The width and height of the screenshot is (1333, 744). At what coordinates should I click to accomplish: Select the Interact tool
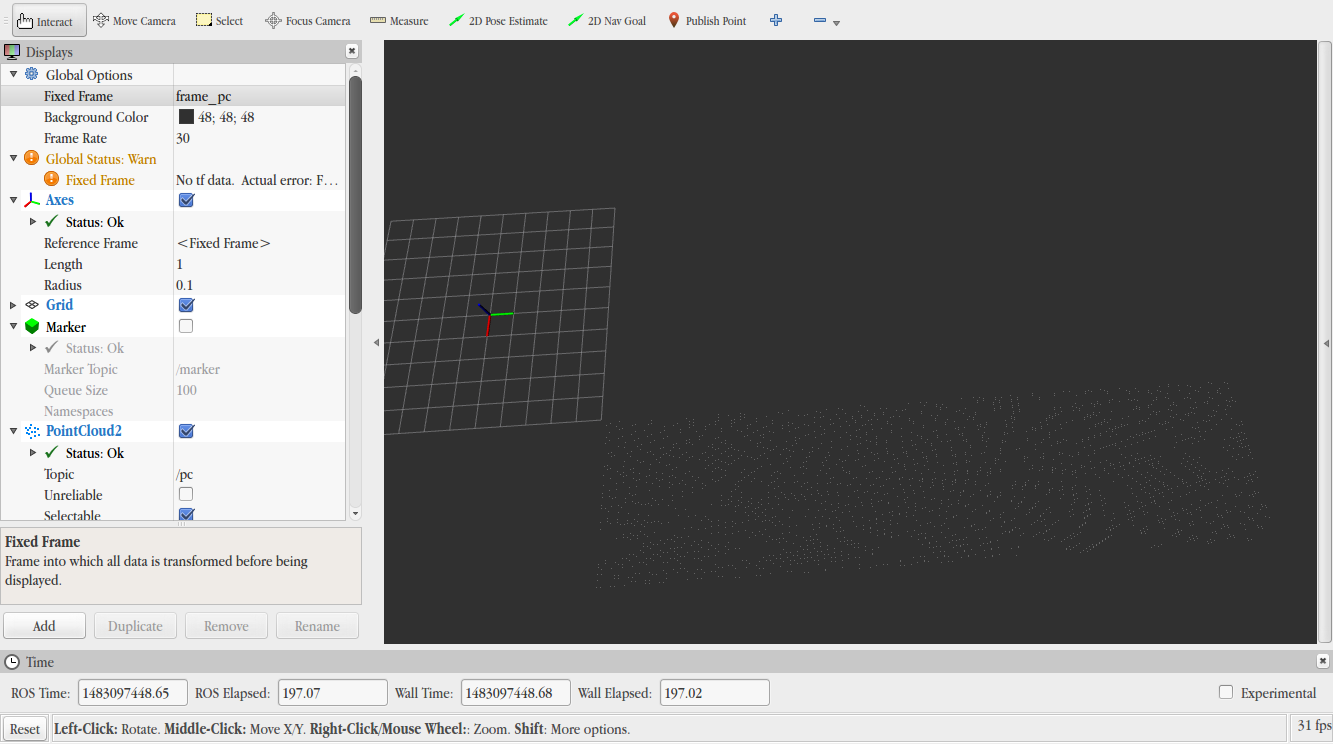[45, 21]
